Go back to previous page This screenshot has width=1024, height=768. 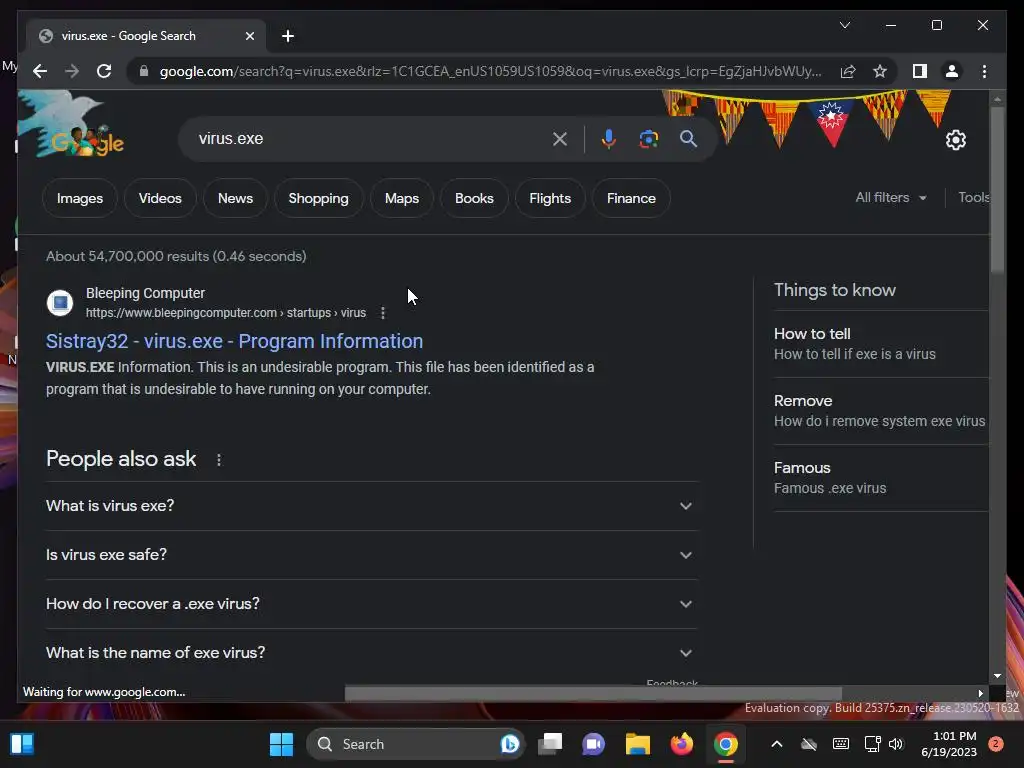40,71
